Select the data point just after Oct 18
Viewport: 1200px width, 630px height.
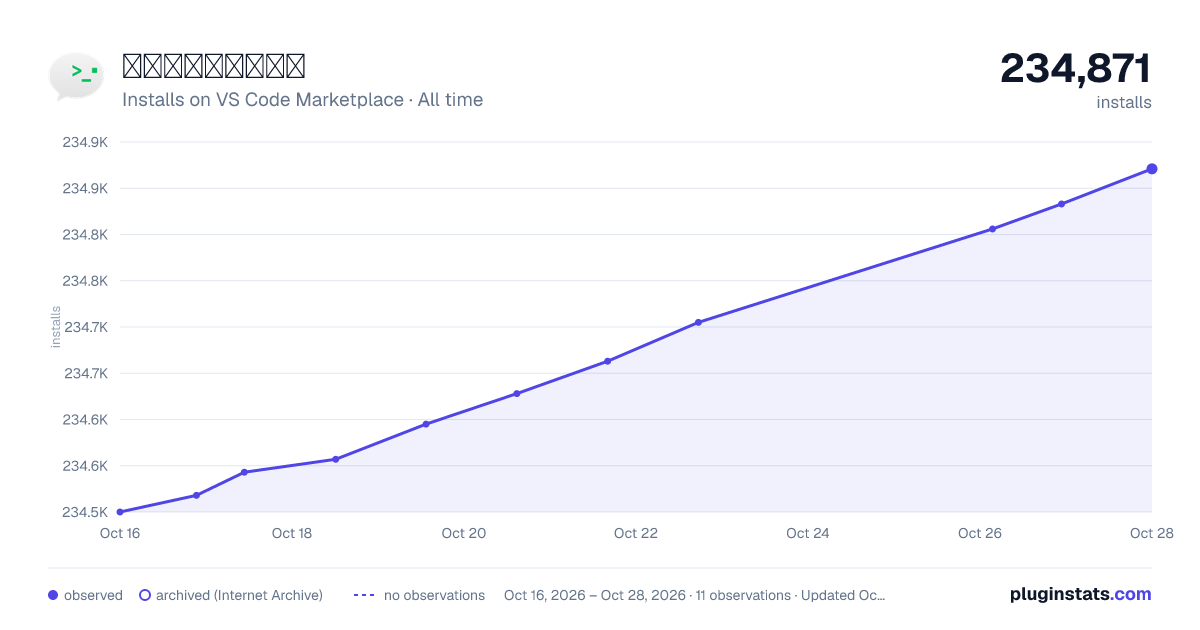[335, 459]
